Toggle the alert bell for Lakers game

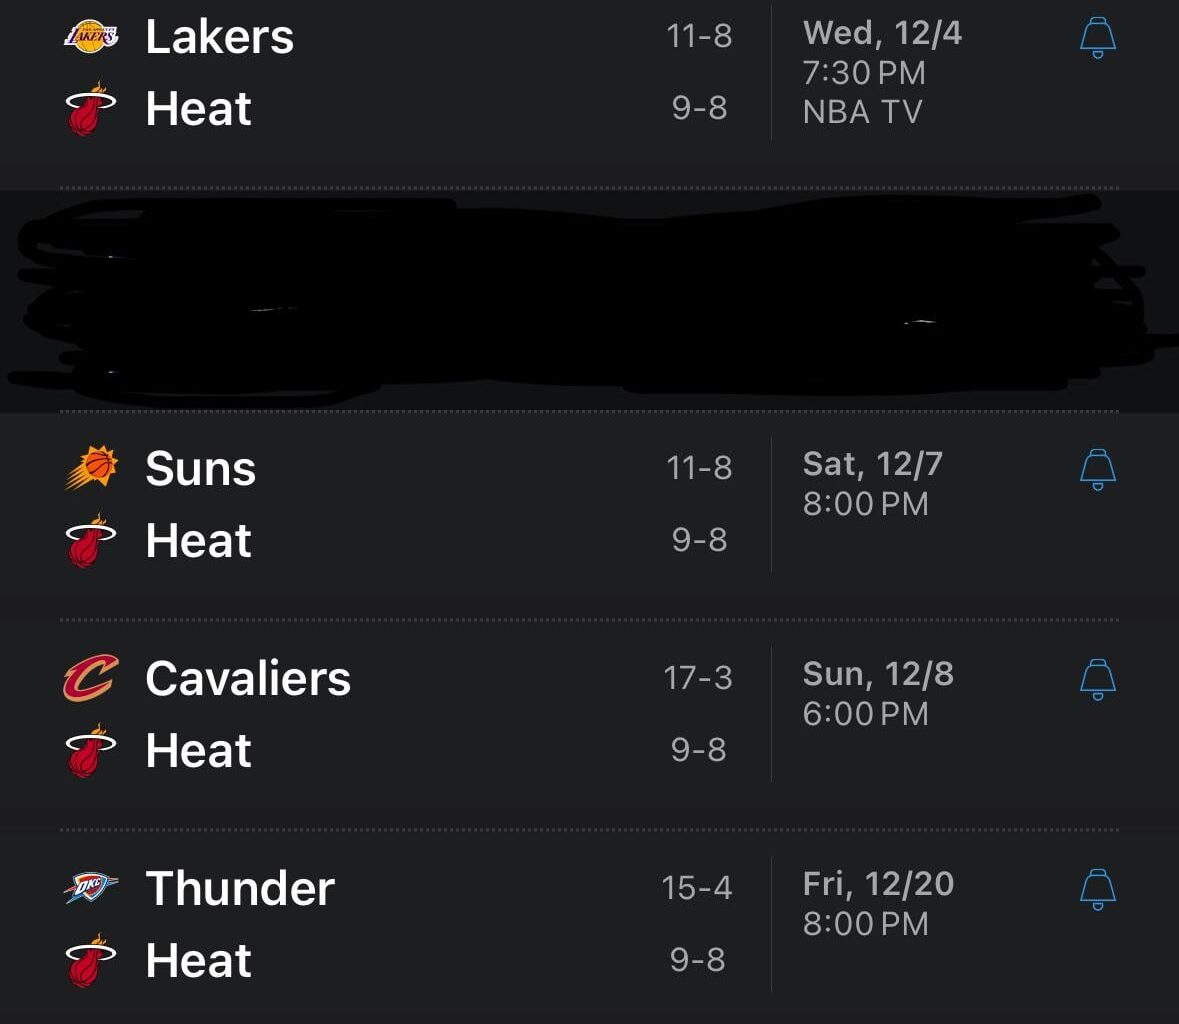(x=1097, y=39)
